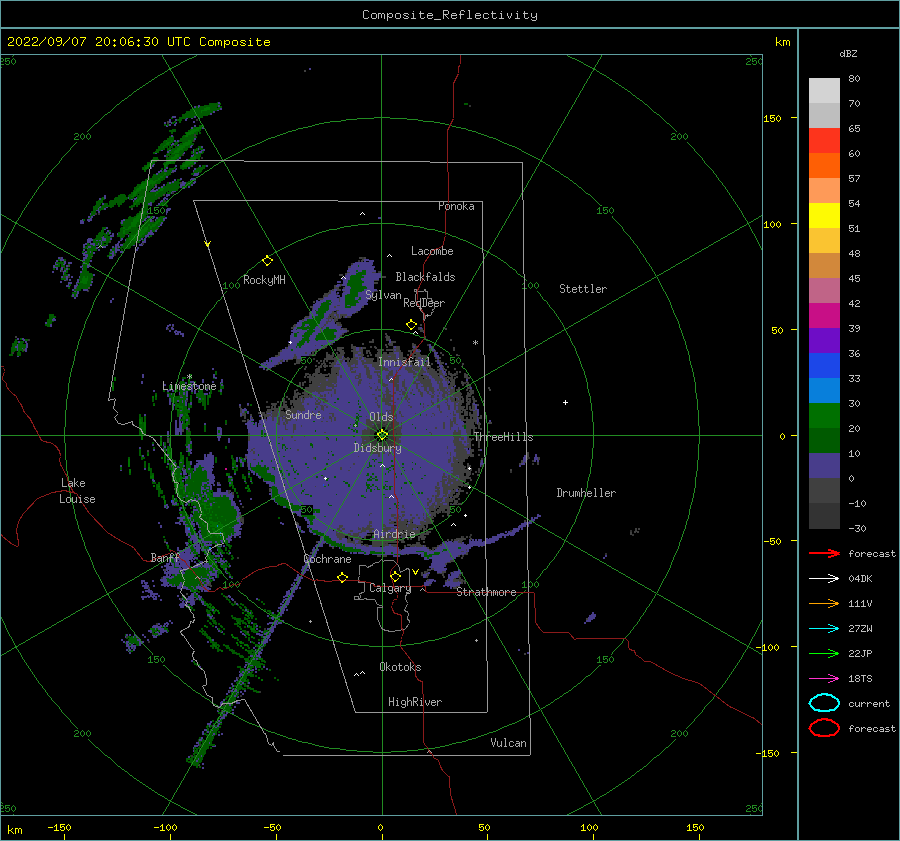Click the 18TS legend text
Image resolution: width=900 pixels, height=841 pixels.
click(860, 679)
